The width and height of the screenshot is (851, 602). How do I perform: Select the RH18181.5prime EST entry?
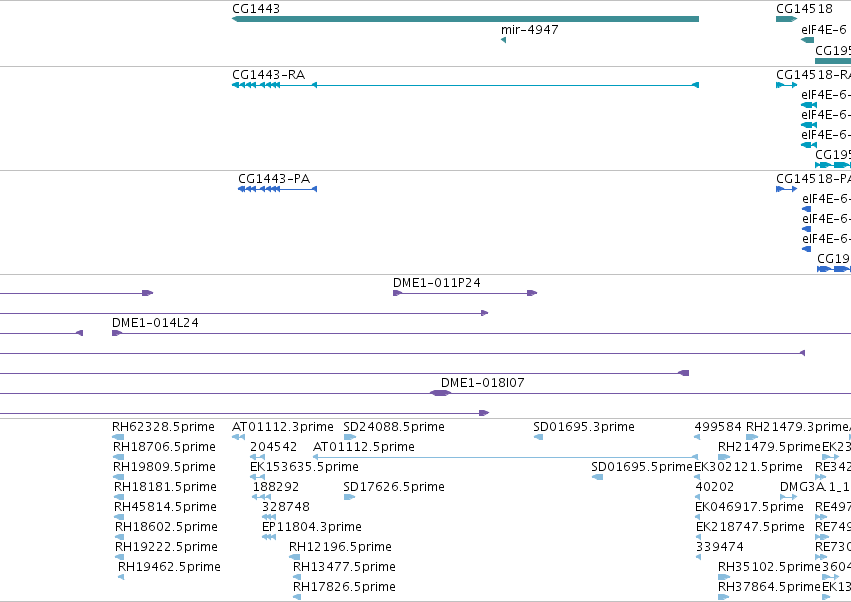(x=165, y=487)
